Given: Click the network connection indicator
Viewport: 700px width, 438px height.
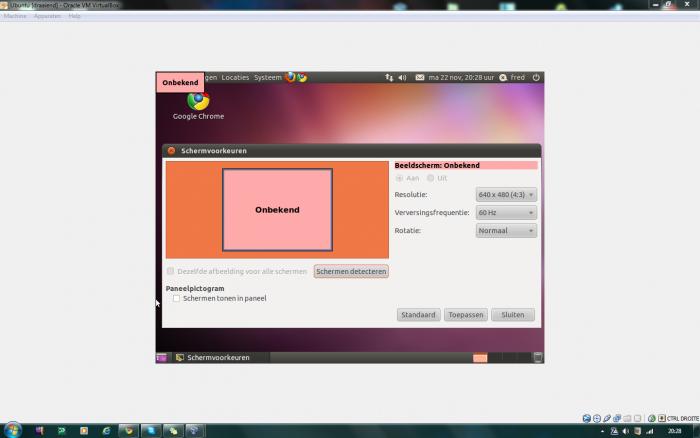Looking at the screenshot, I should click(389, 77).
